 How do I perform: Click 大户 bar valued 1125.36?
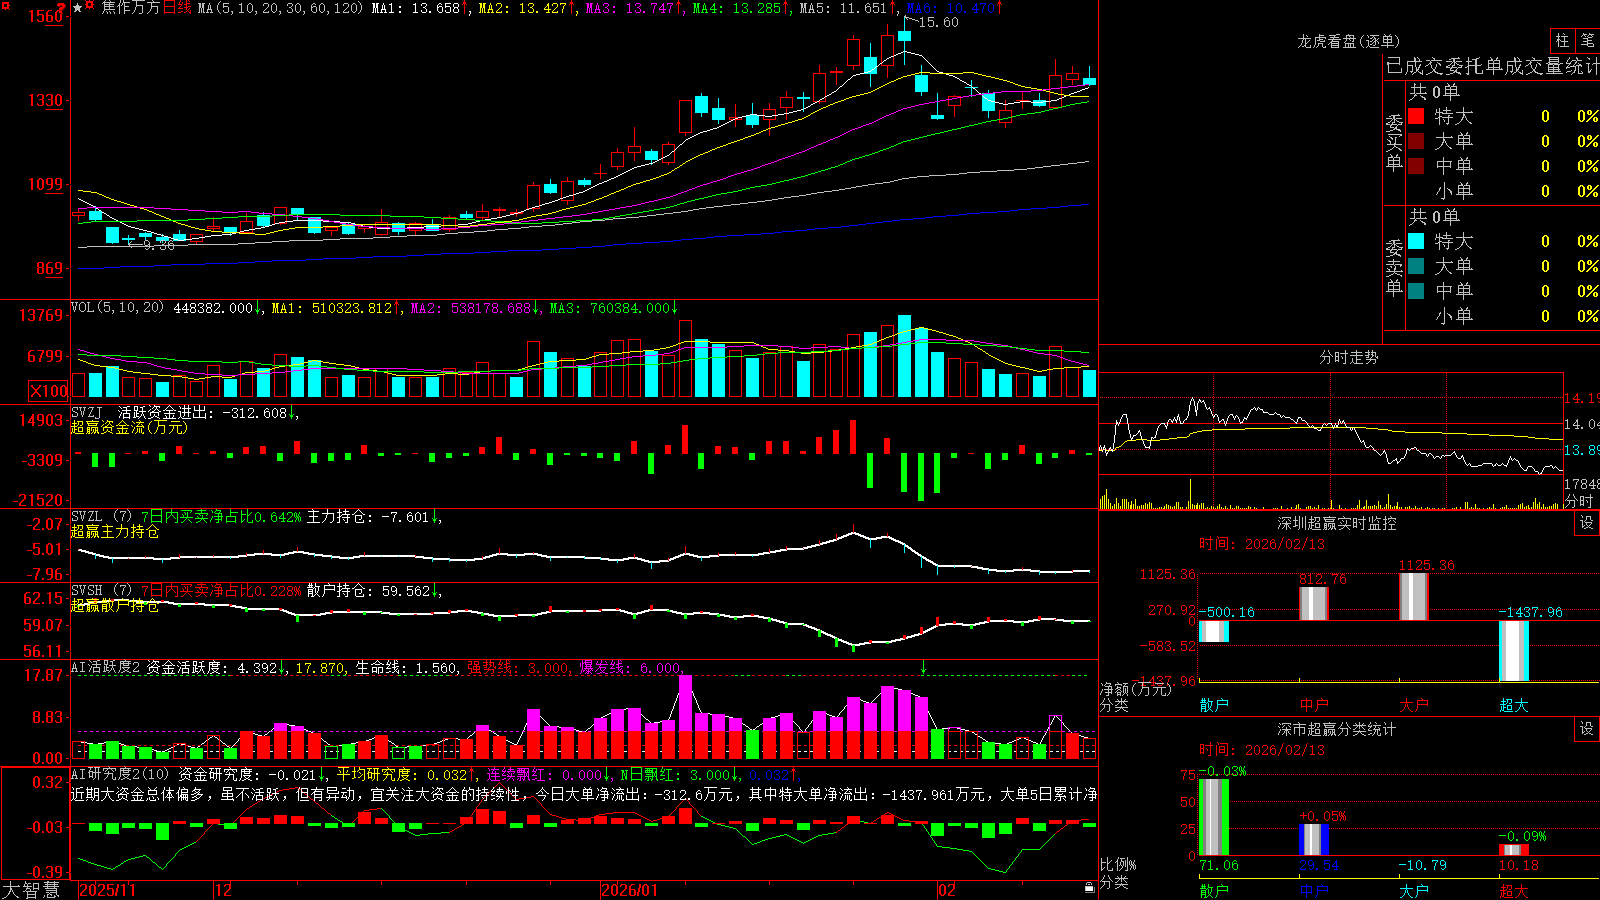[1414, 597]
